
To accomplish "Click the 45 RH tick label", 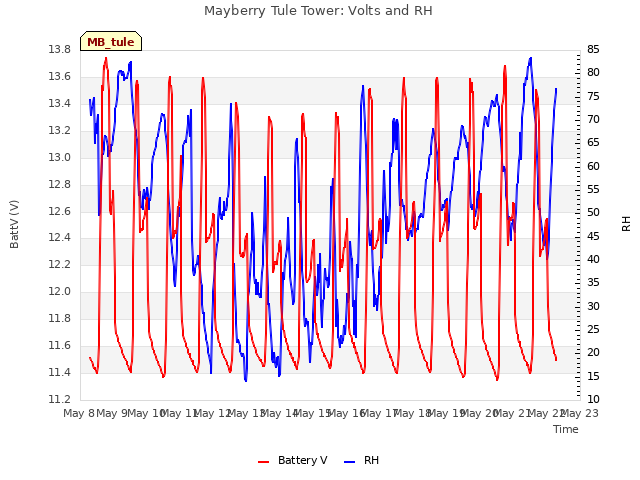I will [x=593, y=236].
